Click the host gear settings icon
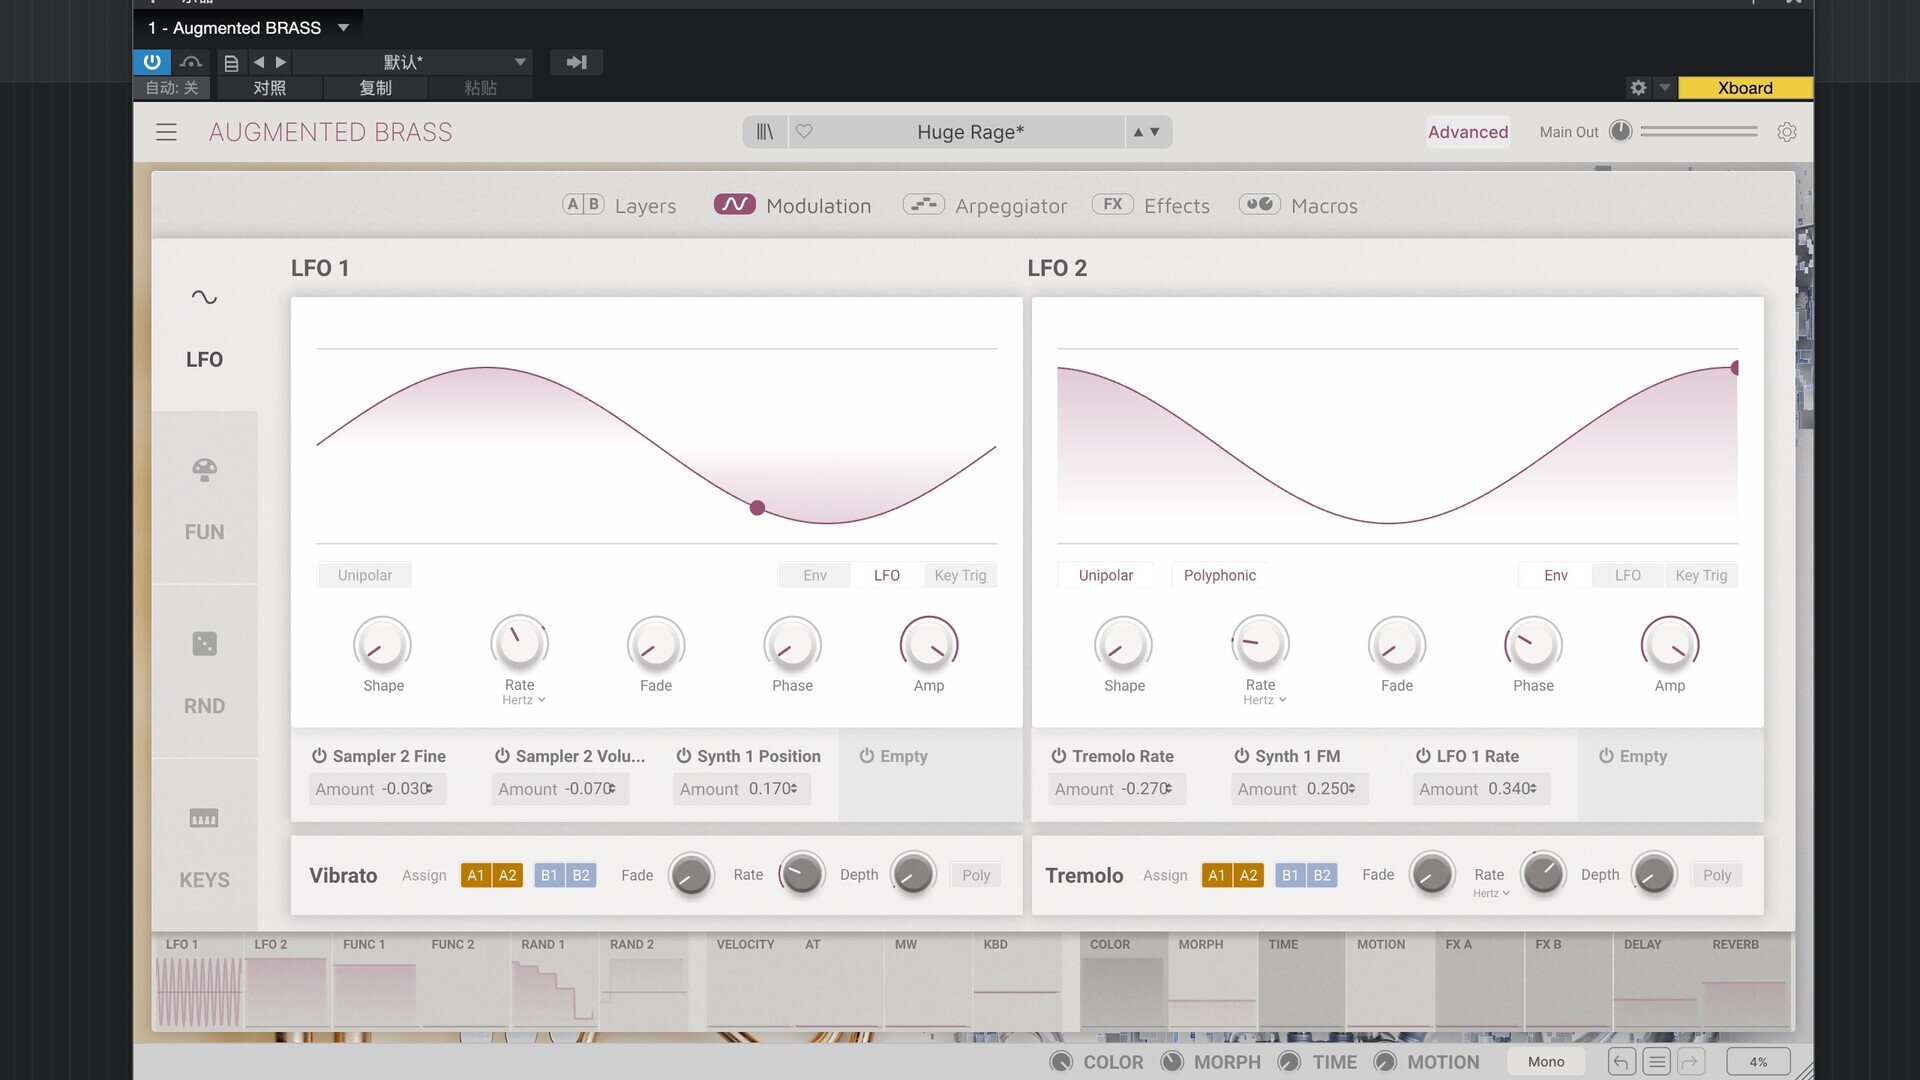The height and width of the screenshot is (1080, 1920). click(1638, 88)
